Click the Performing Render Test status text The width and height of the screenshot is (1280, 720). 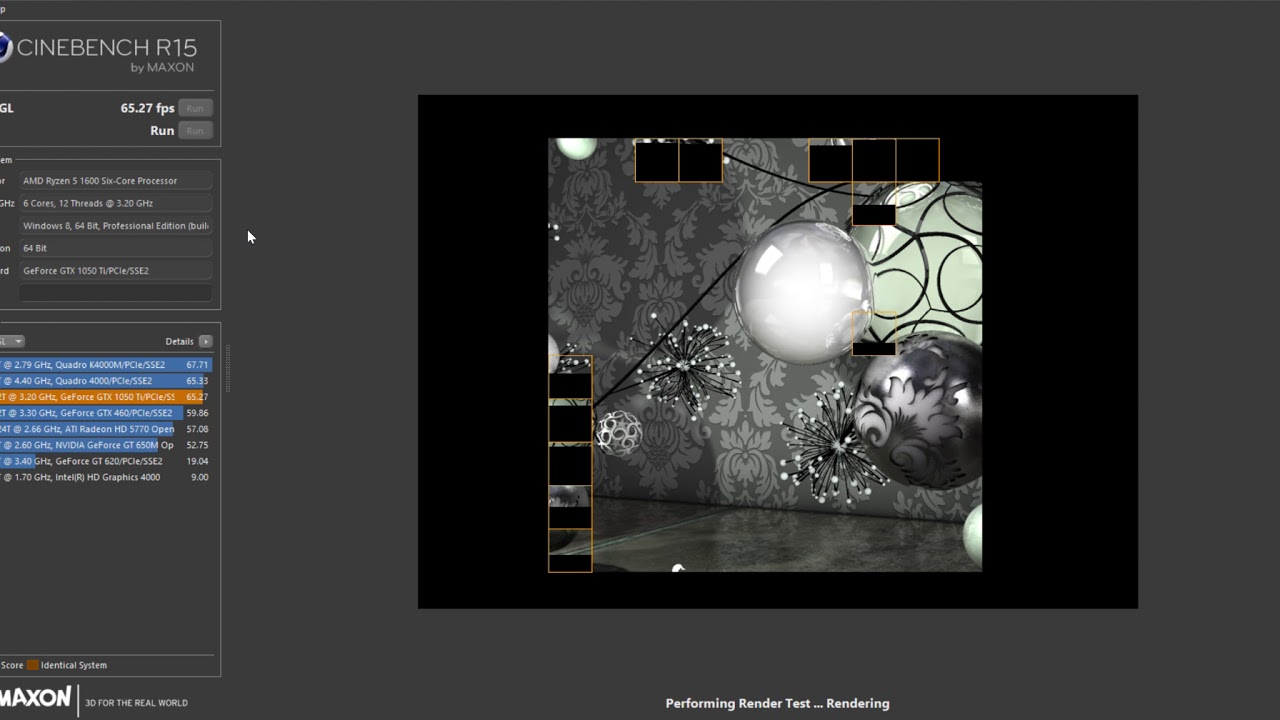pos(777,703)
